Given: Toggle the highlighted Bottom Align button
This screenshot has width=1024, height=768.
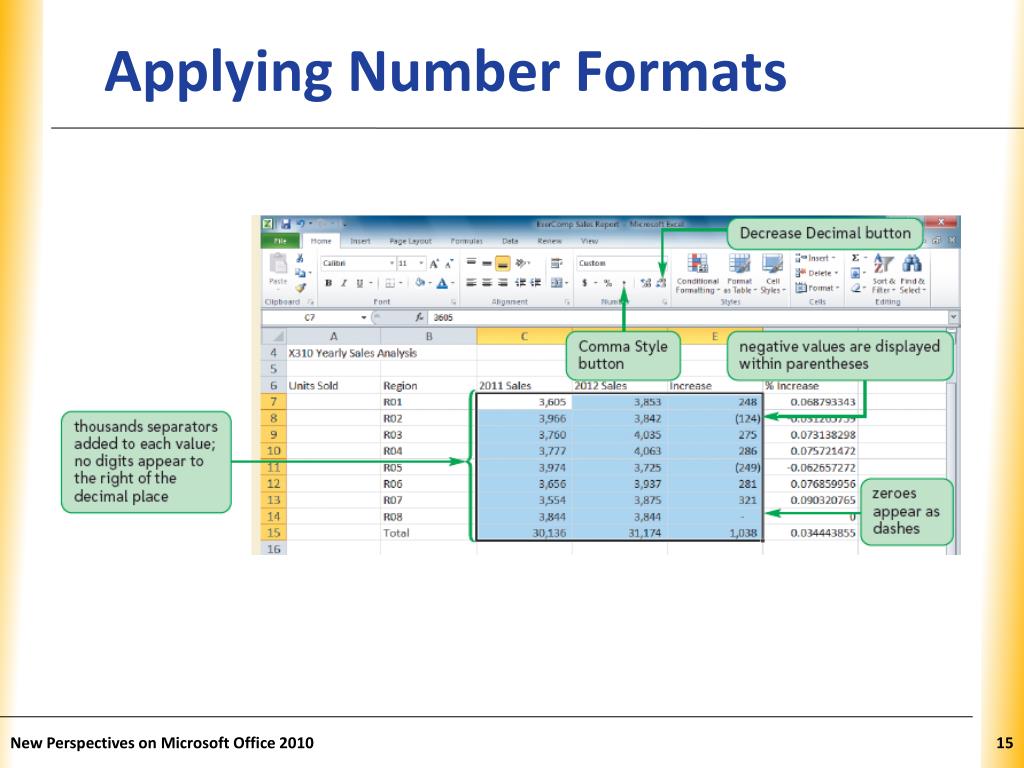Looking at the screenshot, I should point(502,263).
